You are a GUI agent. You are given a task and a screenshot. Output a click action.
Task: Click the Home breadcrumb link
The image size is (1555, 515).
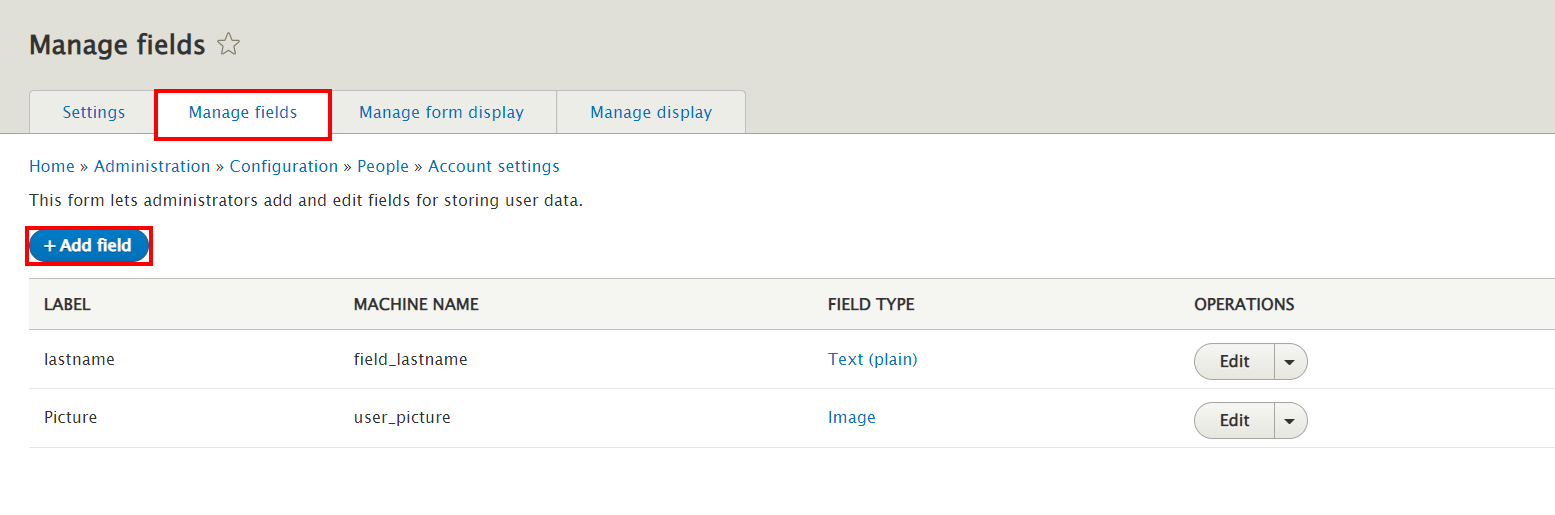point(52,166)
